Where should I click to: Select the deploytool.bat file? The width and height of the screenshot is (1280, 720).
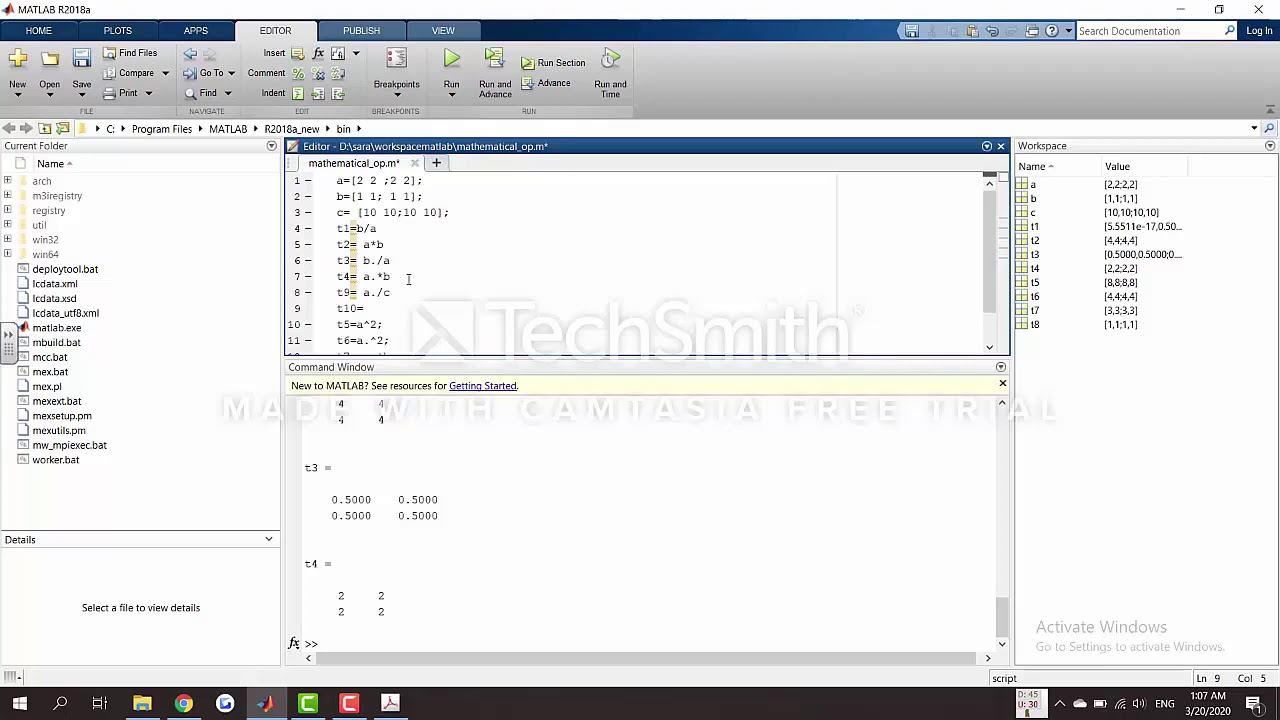65,269
